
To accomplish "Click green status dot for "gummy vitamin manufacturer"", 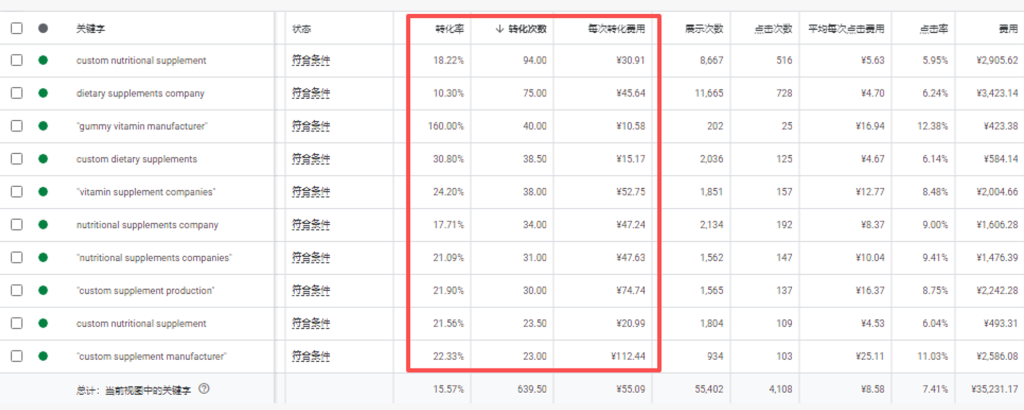I will (x=43, y=126).
